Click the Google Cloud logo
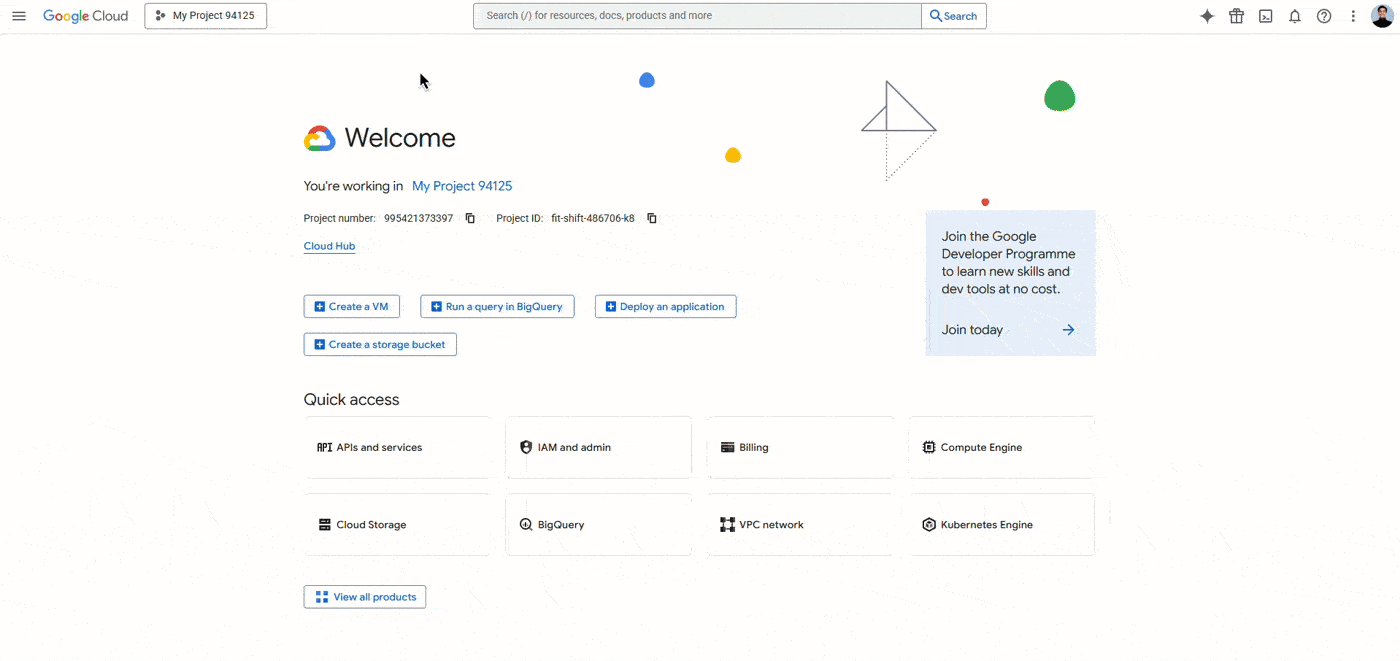Screen dimensions: 1400x661 [85, 15]
